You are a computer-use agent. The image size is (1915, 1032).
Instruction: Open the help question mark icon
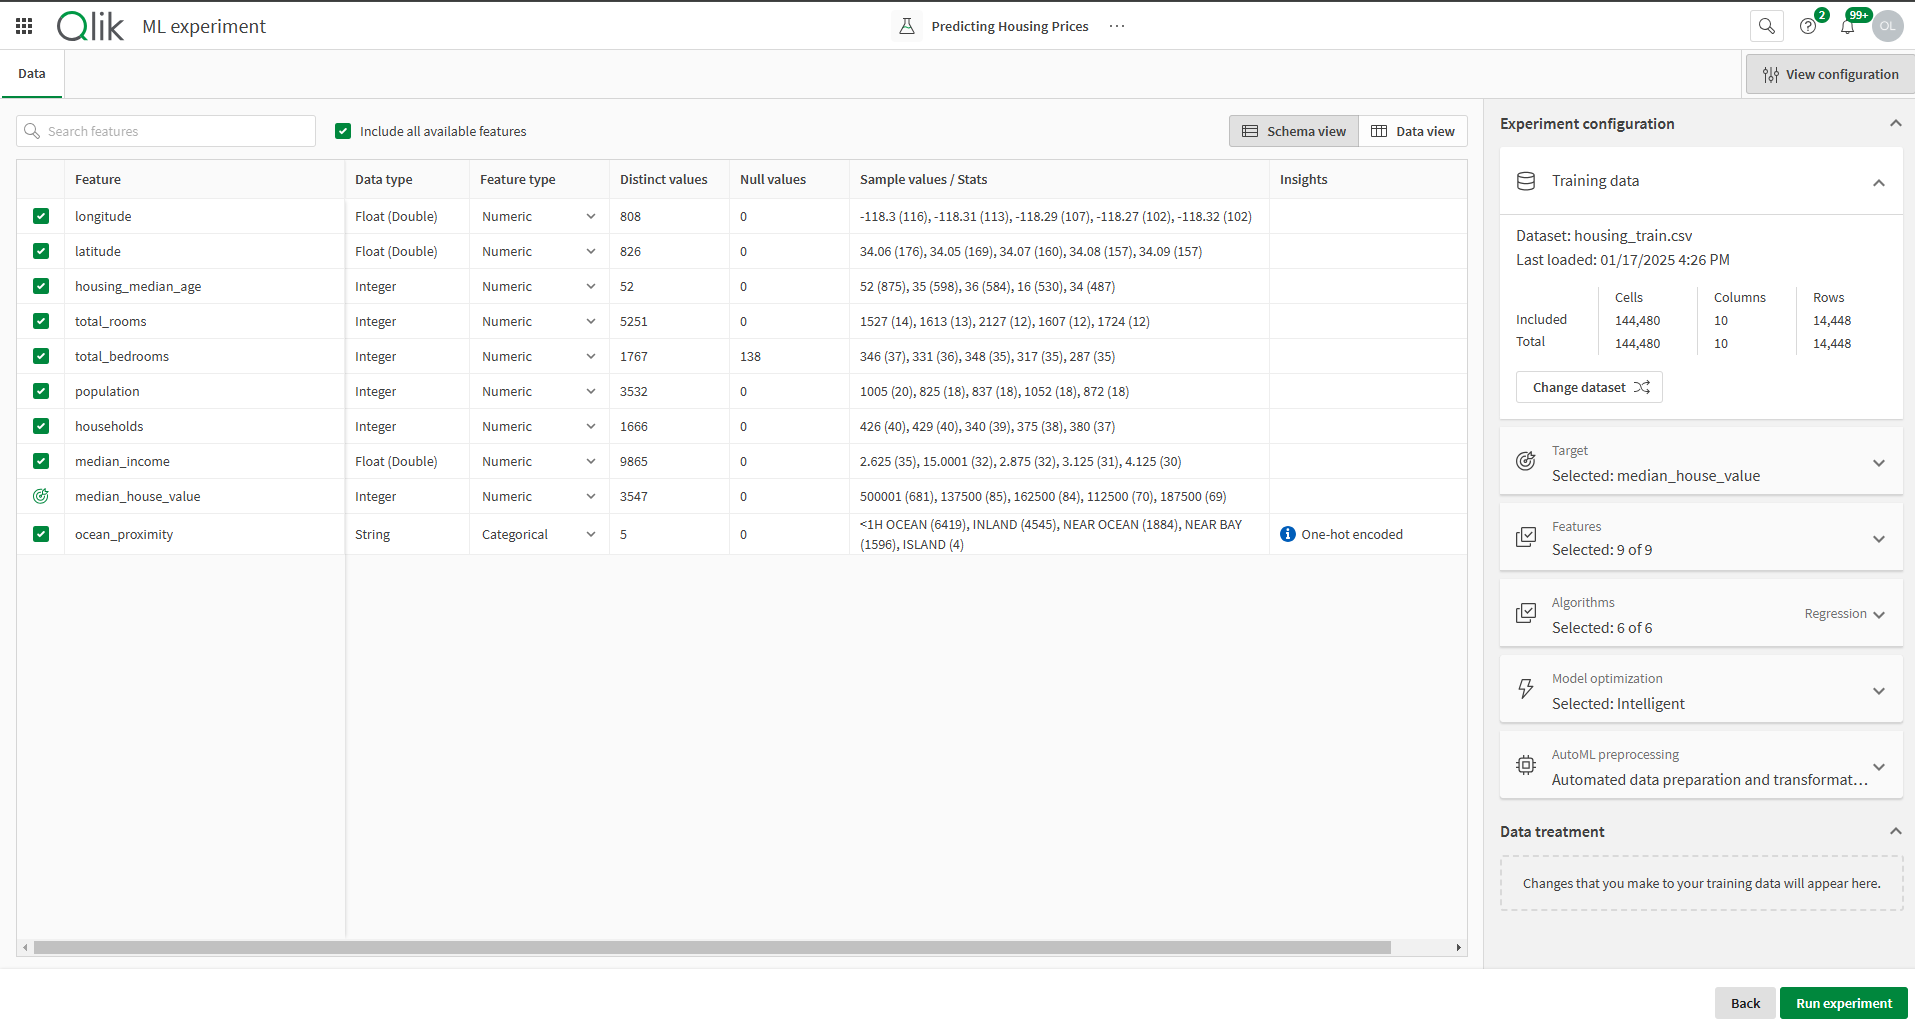(x=1808, y=27)
